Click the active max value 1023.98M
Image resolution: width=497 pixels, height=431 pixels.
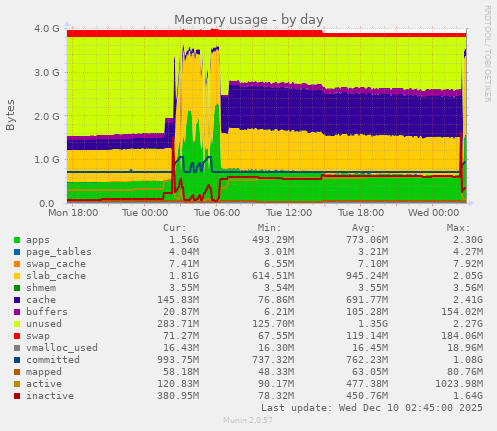click(459, 384)
